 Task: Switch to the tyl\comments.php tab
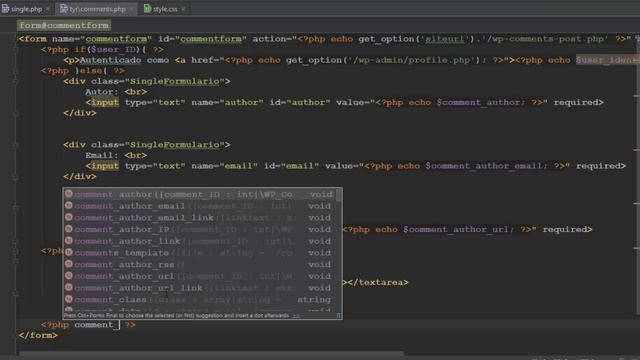[x=97, y=9]
